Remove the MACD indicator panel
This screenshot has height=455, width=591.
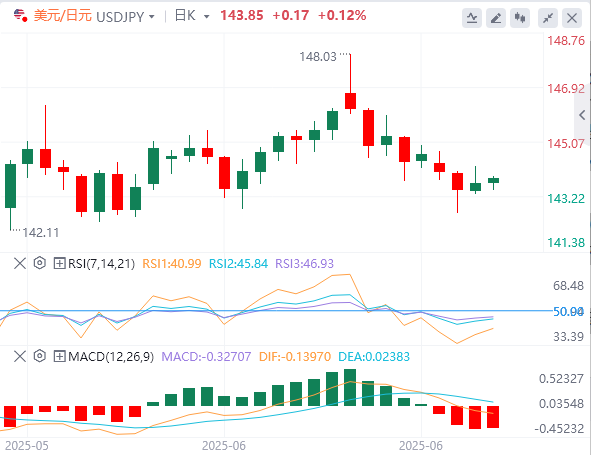click(20, 356)
